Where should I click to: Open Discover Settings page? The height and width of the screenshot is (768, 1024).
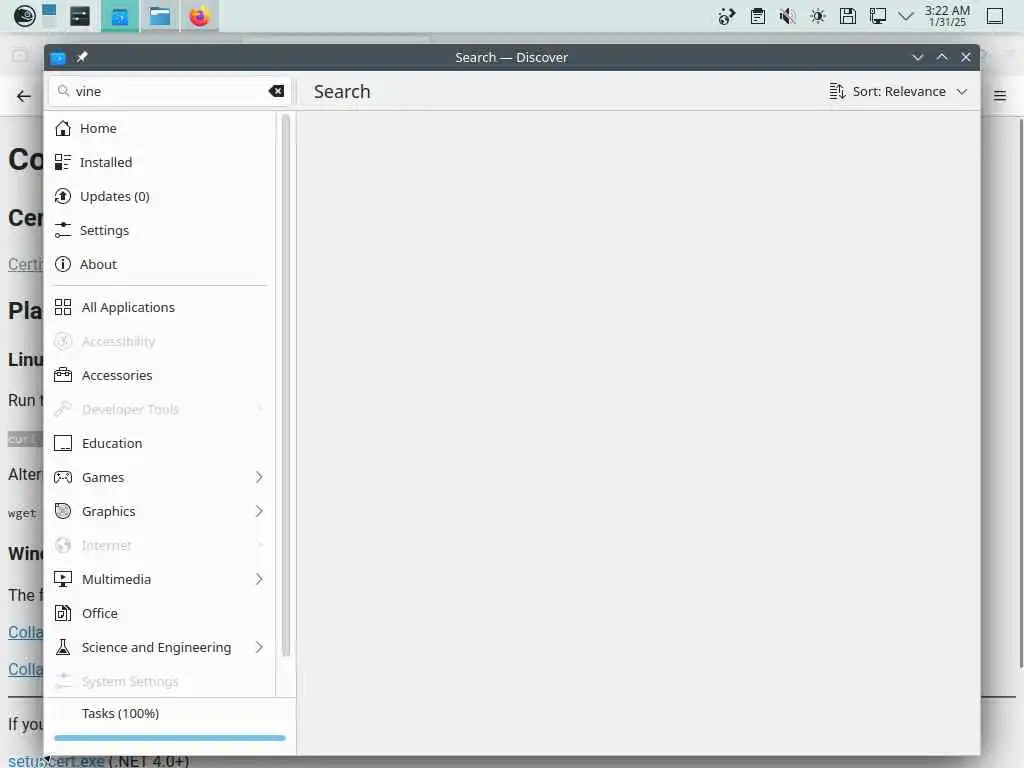coord(160,230)
